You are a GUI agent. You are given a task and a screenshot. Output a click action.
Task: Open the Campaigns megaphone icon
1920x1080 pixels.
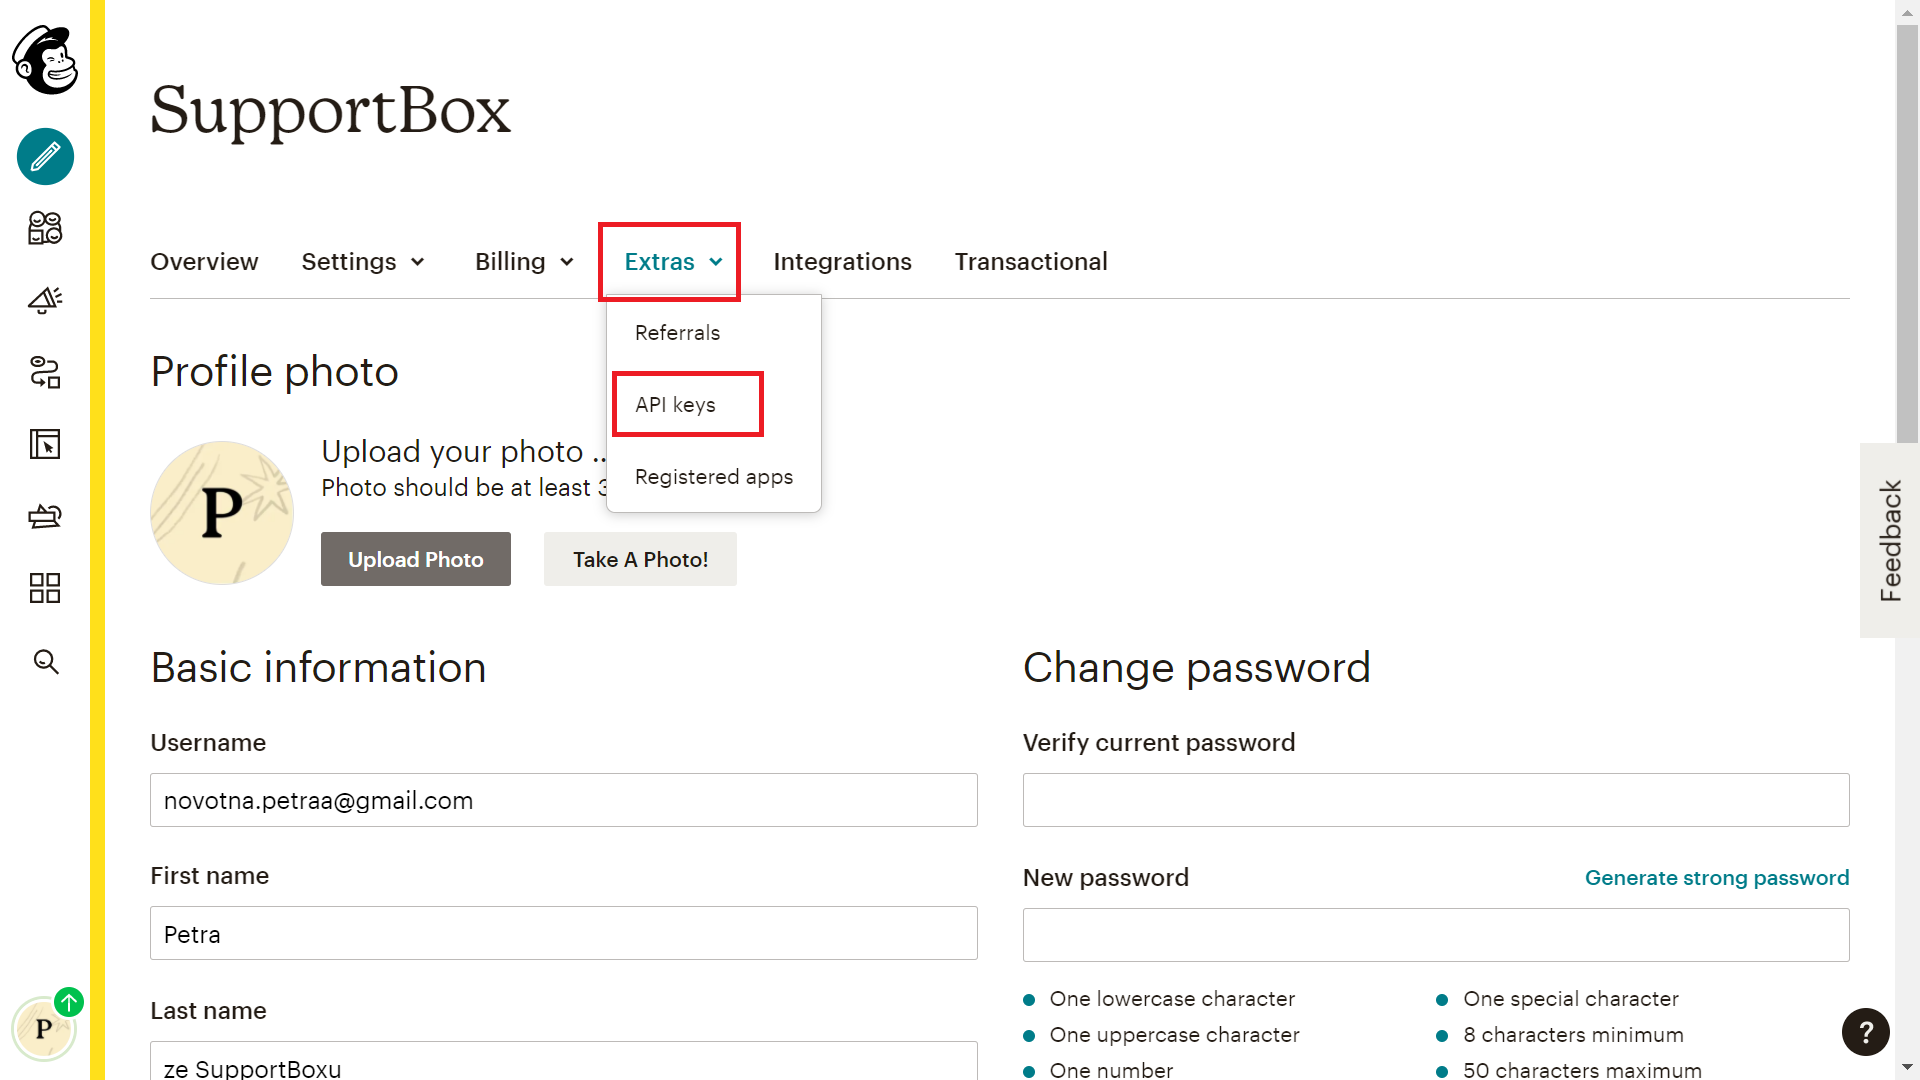pyautogui.click(x=45, y=300)
